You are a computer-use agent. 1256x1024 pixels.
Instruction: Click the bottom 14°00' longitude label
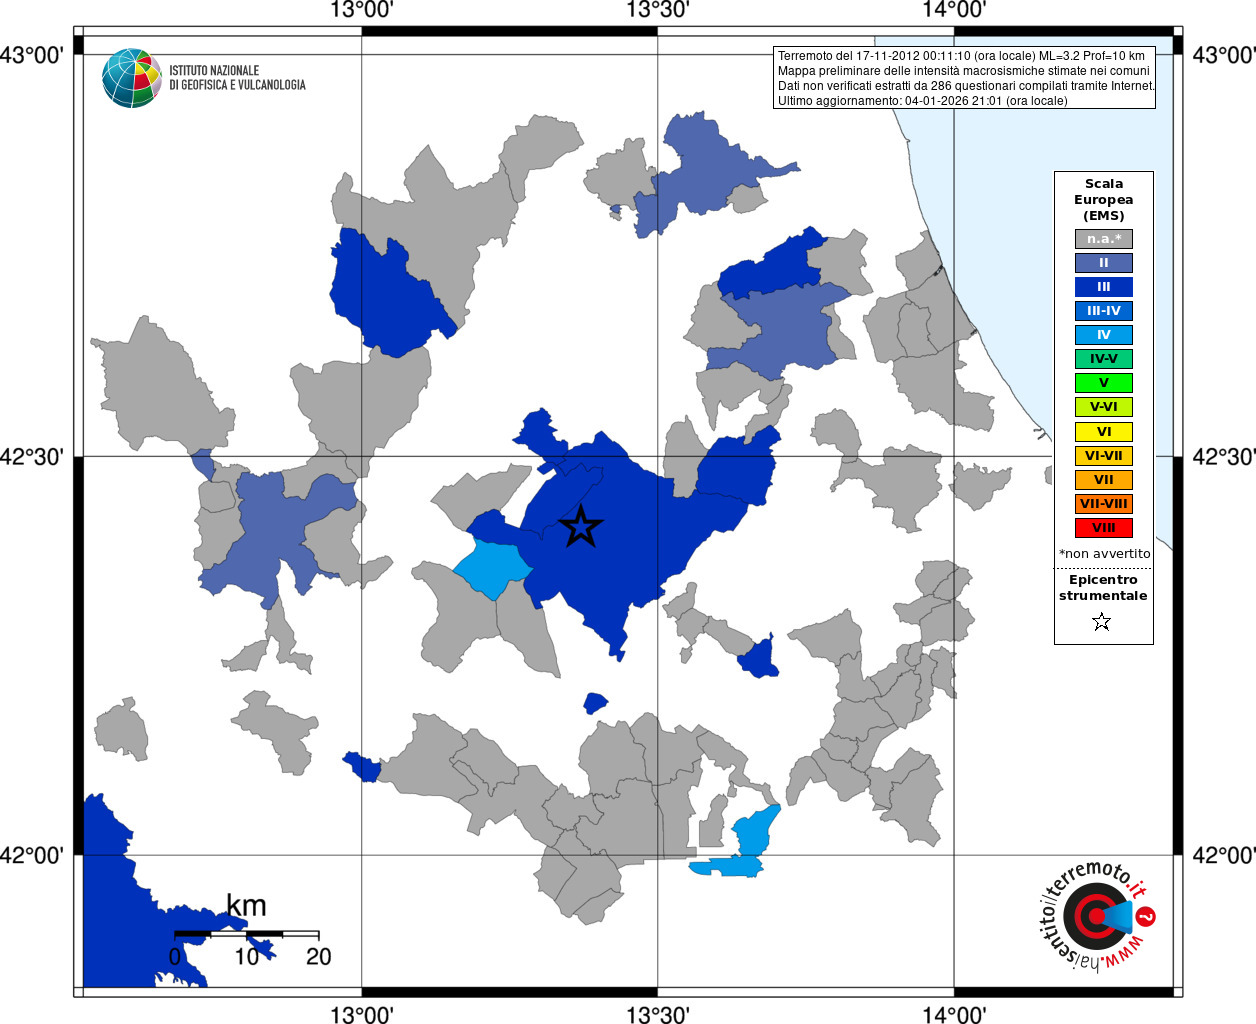coord(954,1014)
